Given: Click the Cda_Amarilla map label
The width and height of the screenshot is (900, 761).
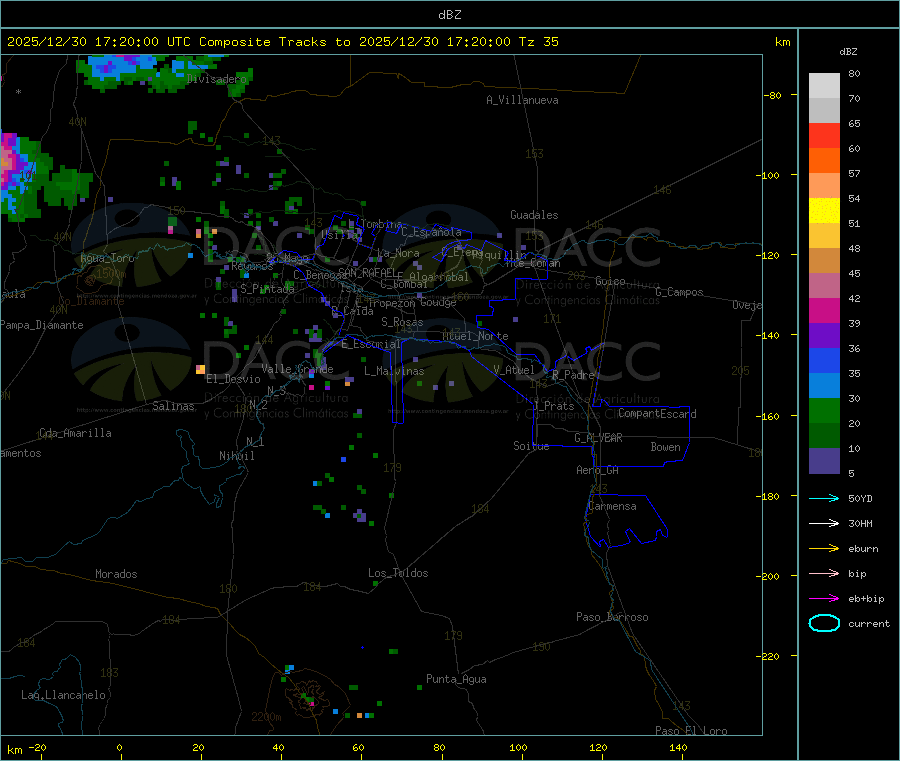Looking at the screenshot, I should point(75,433).
